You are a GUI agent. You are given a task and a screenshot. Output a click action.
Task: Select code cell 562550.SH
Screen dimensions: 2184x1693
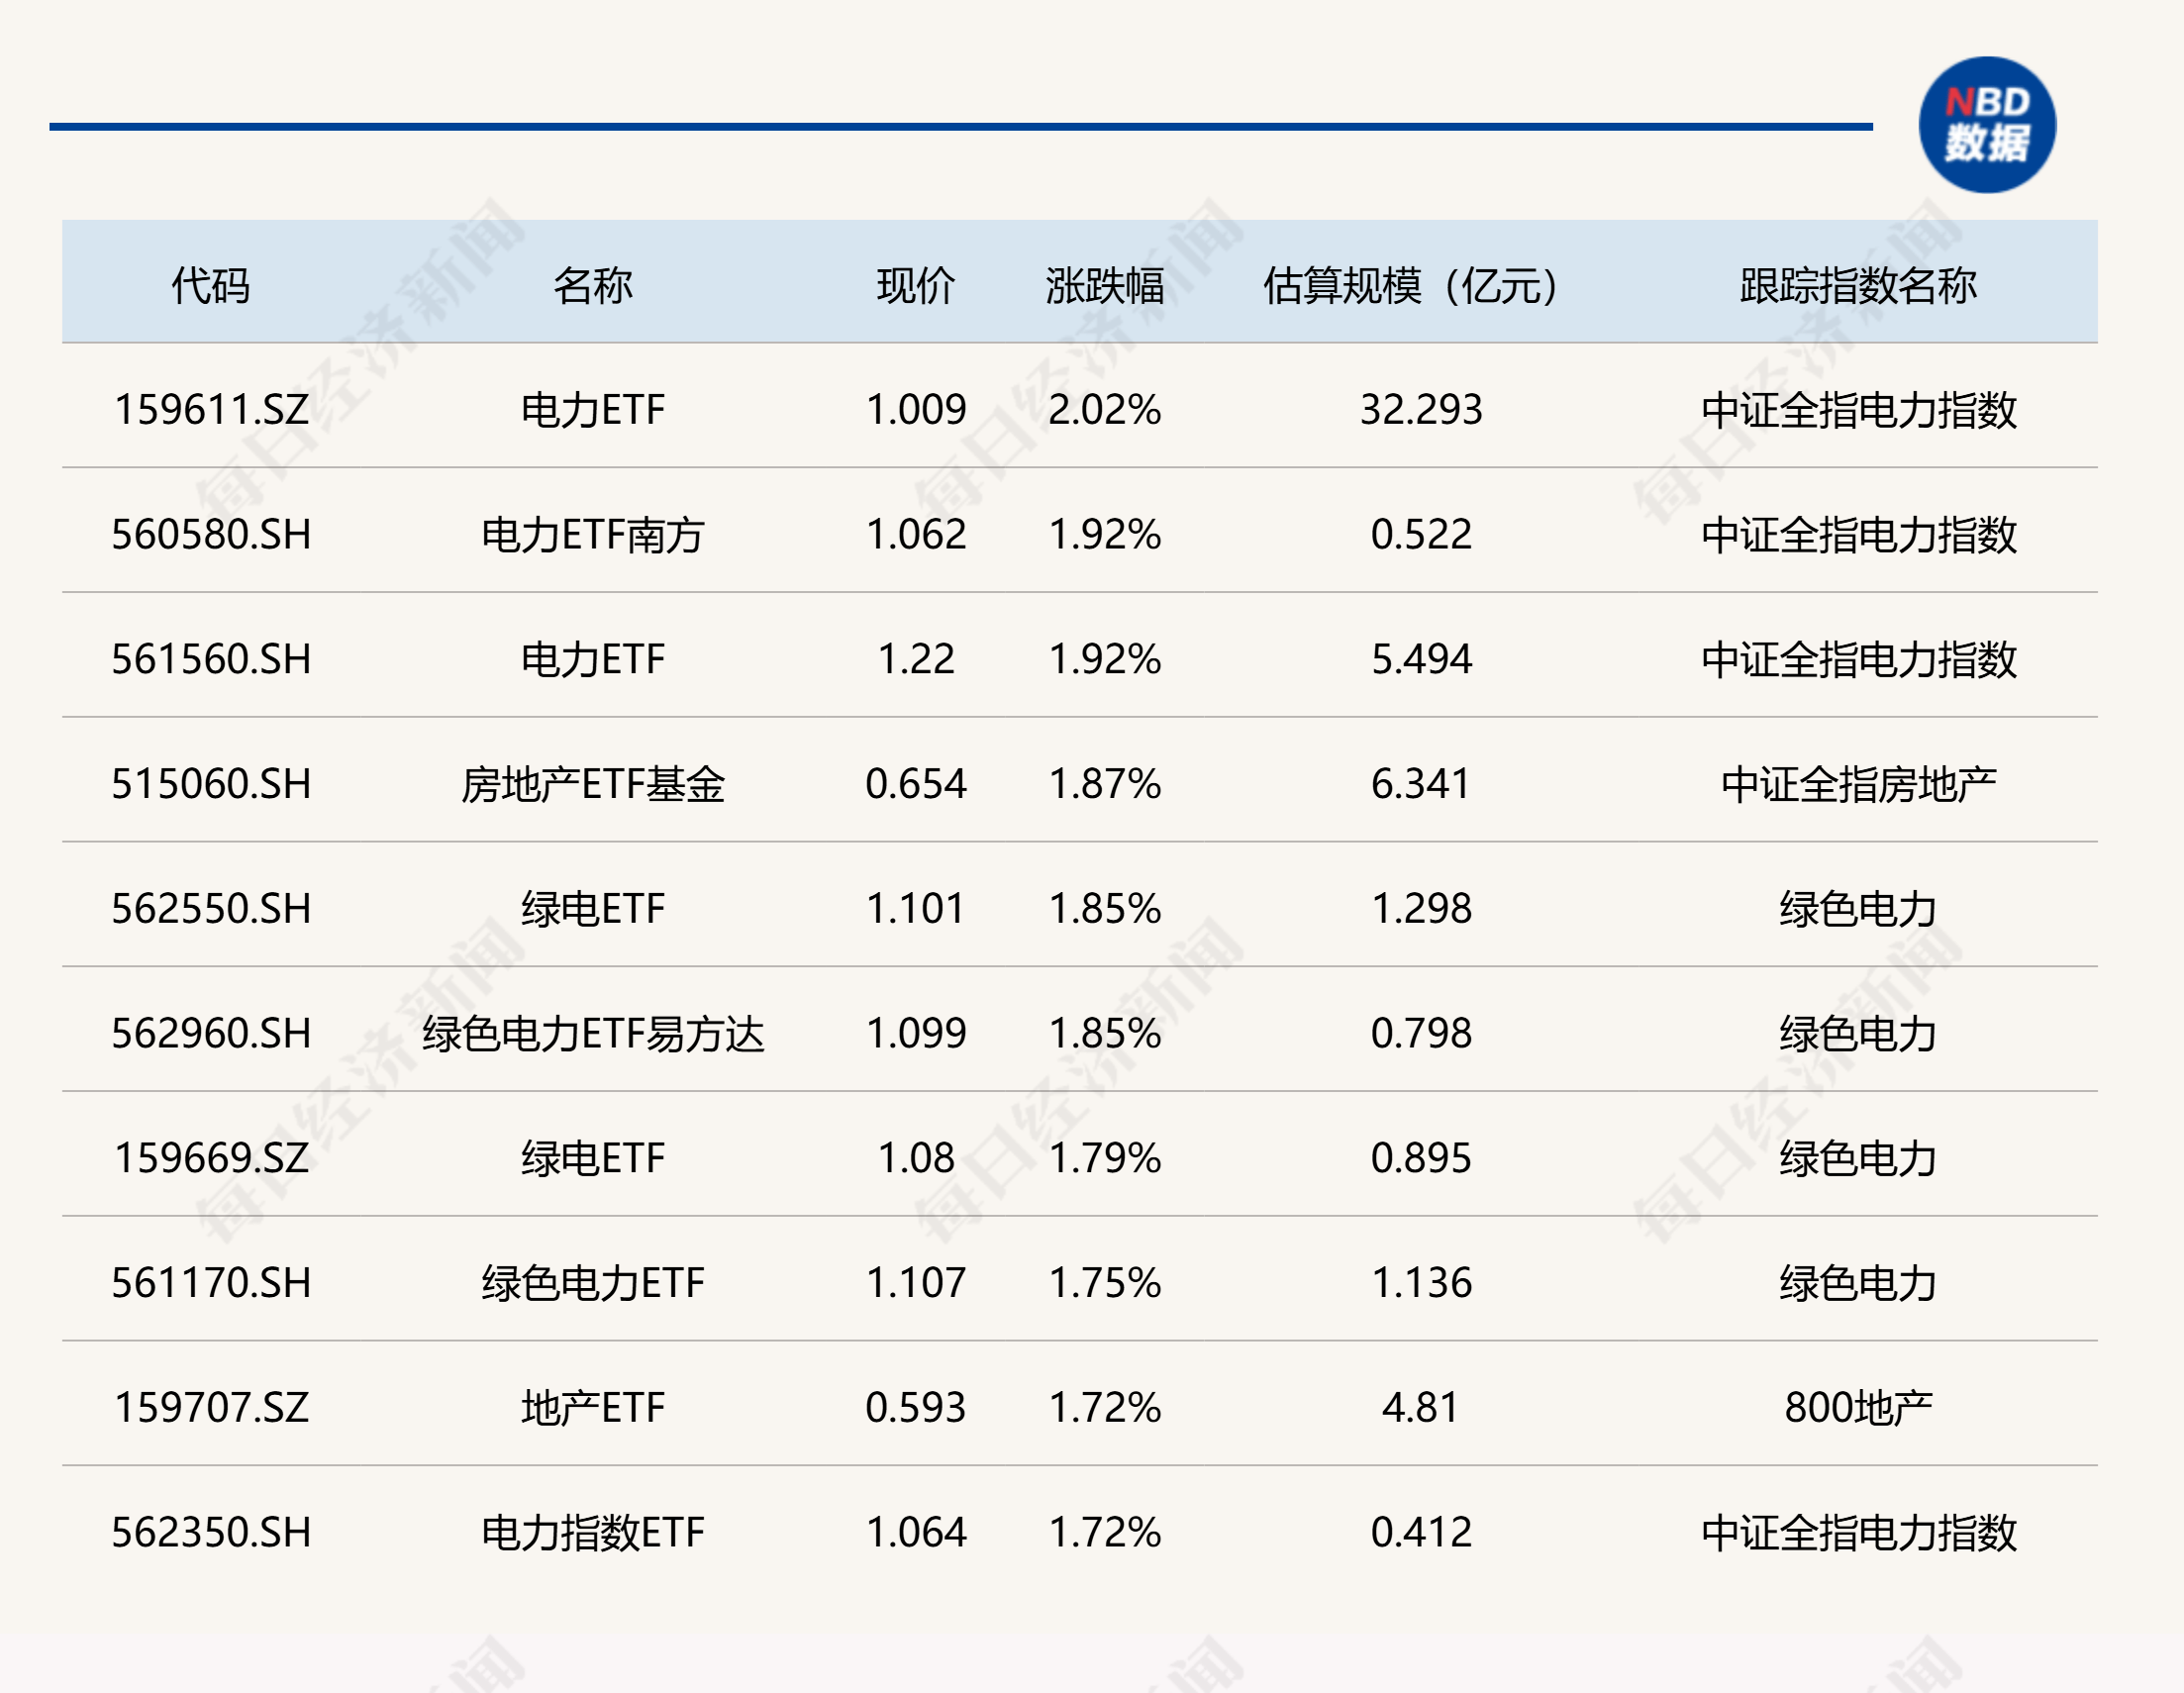pyautogui.click(x=211, y=908)
